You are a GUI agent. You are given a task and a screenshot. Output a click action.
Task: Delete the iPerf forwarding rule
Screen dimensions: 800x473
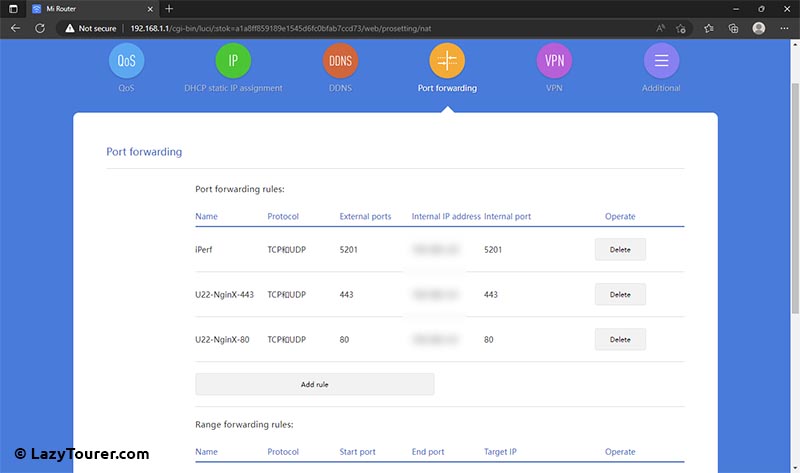tap(620, 250)
